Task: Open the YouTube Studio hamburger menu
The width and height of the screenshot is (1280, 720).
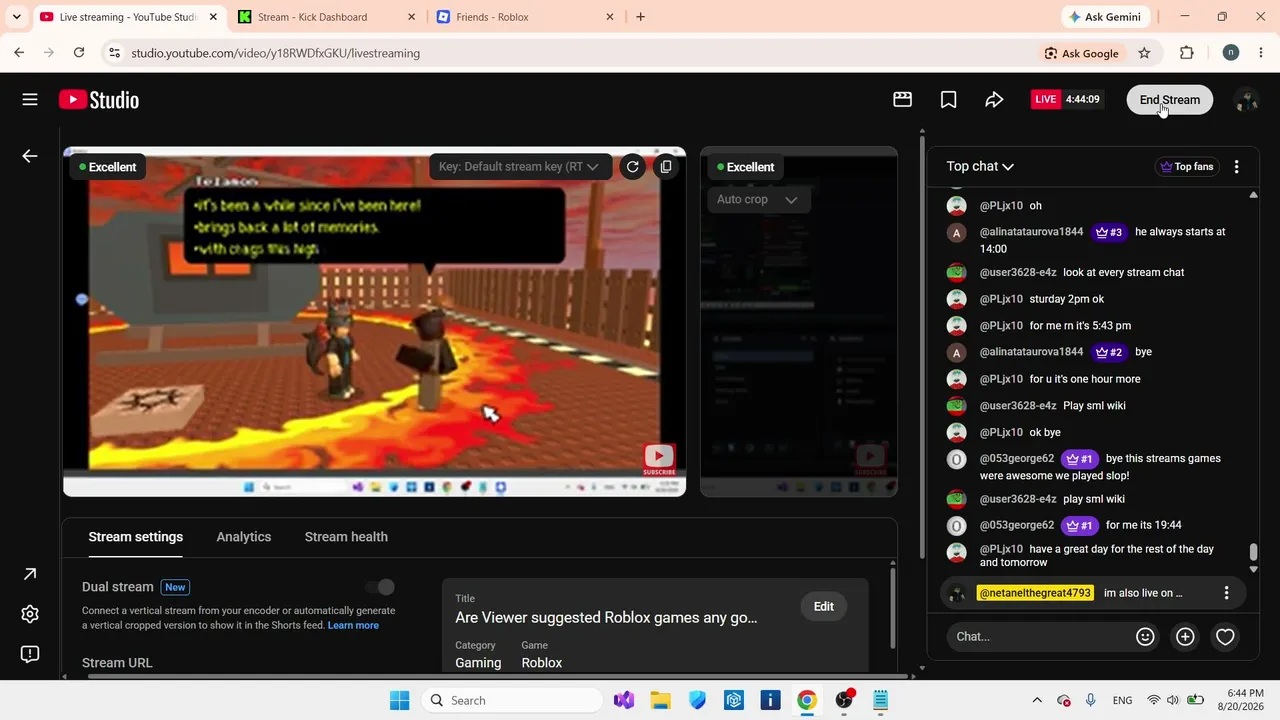Action: (30, 99)
